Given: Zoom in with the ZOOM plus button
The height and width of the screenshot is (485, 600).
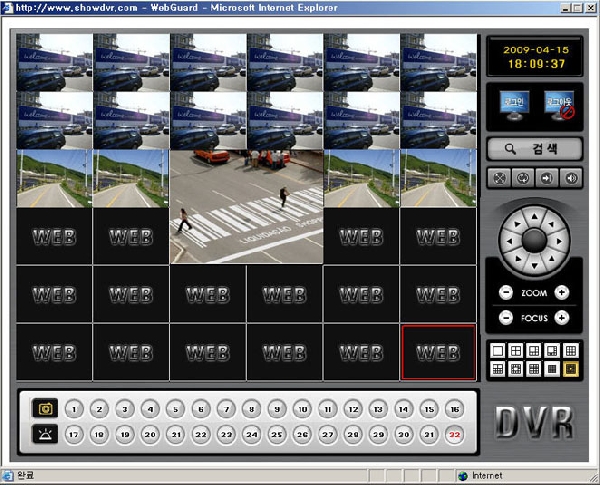Looking at the screenshot, I should 562,293.
